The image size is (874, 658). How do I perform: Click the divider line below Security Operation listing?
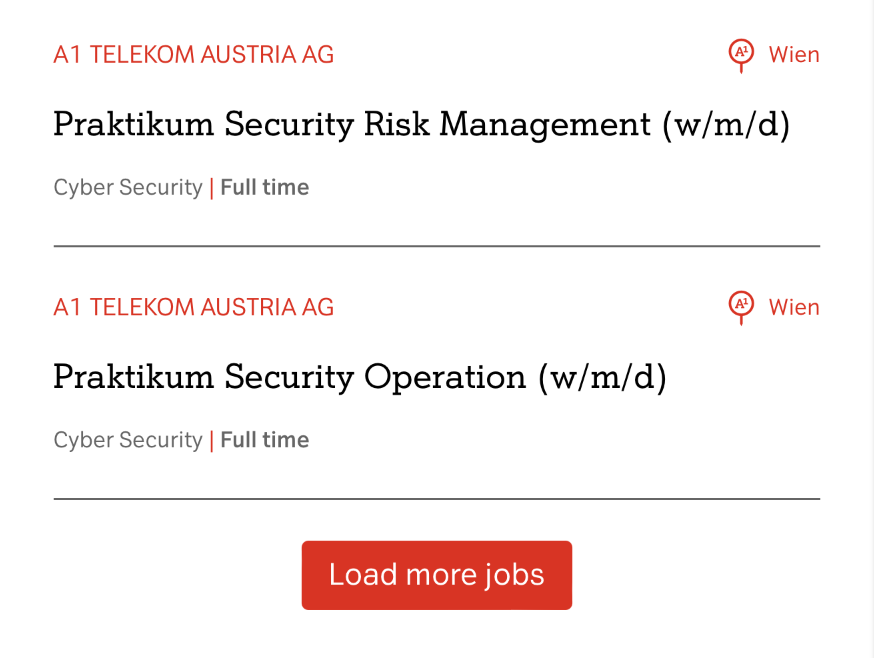click(436, 498)
